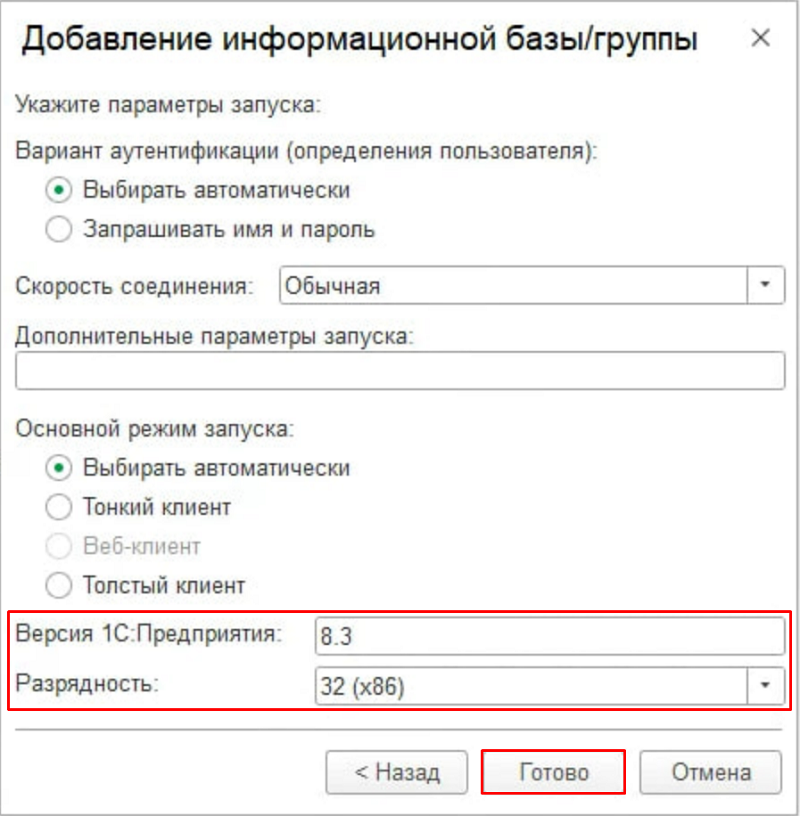Finish setup with the Готово button
The image size is (800, 816).
(553, 772)
